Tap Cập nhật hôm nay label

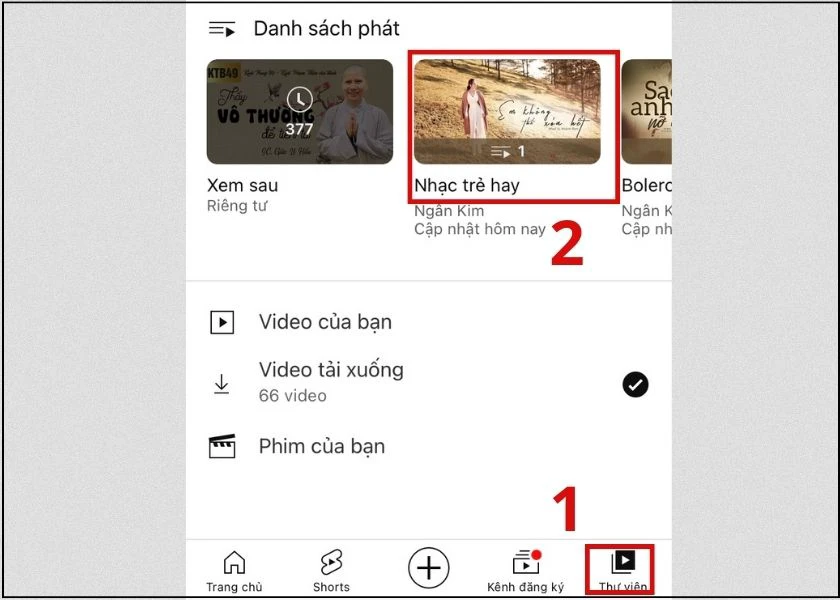point(481,229)
